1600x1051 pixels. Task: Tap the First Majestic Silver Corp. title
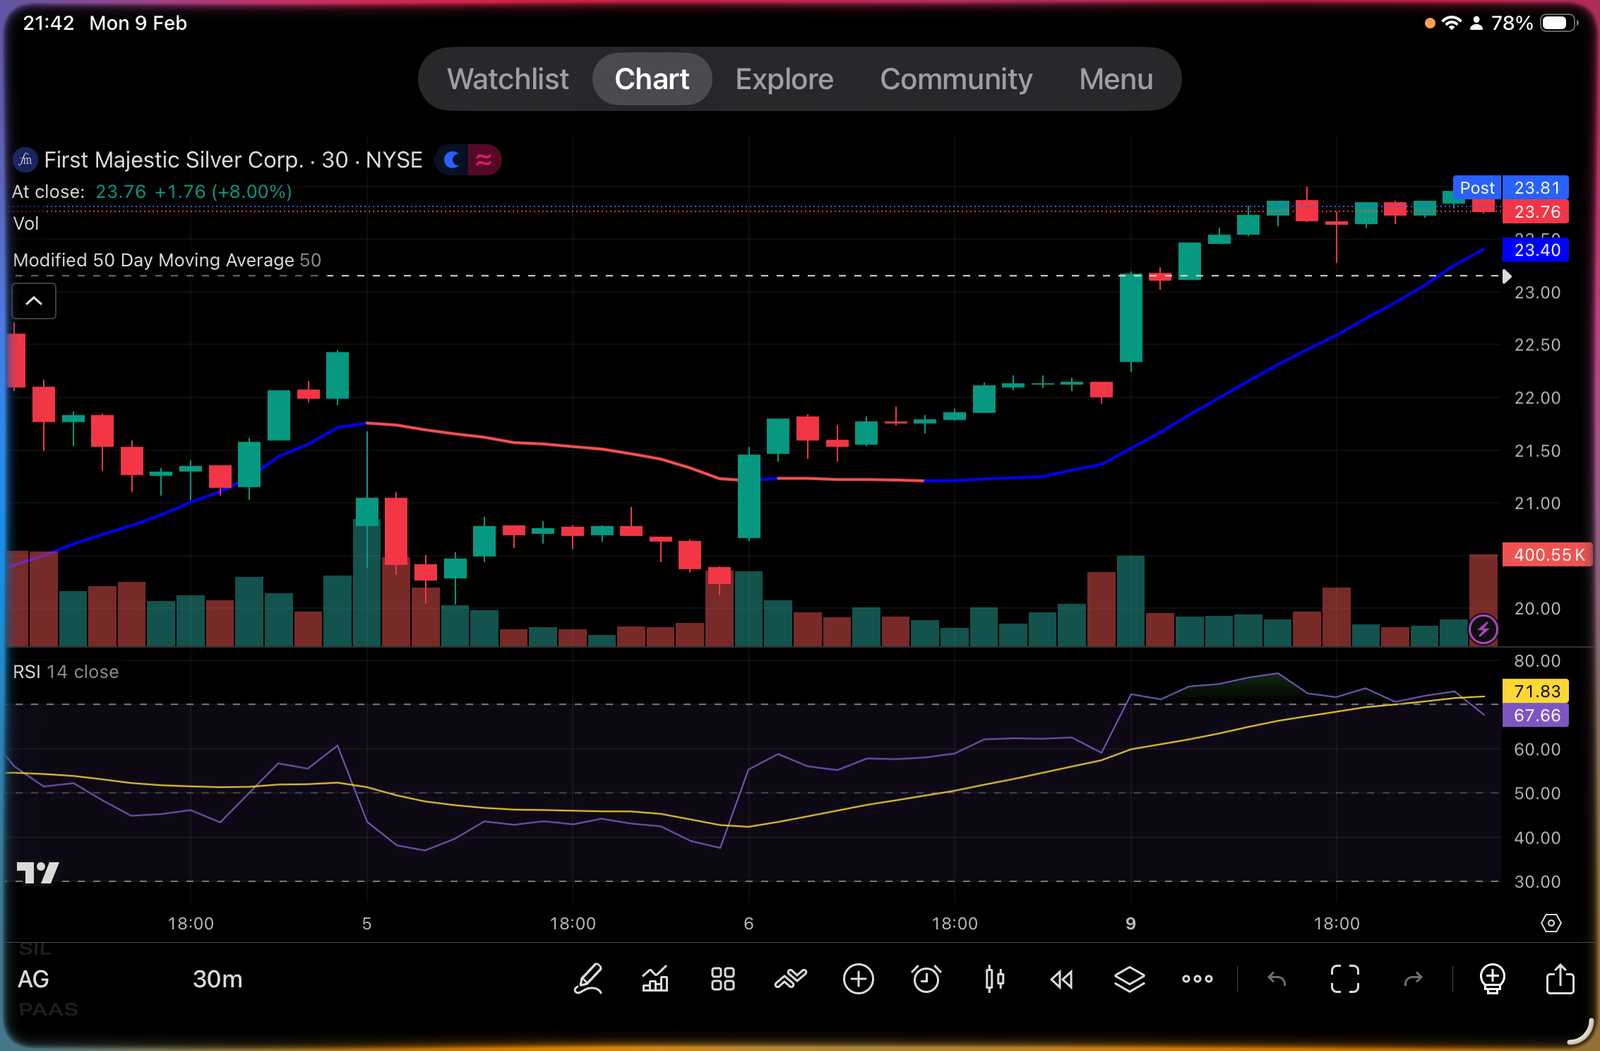point(173,160)
